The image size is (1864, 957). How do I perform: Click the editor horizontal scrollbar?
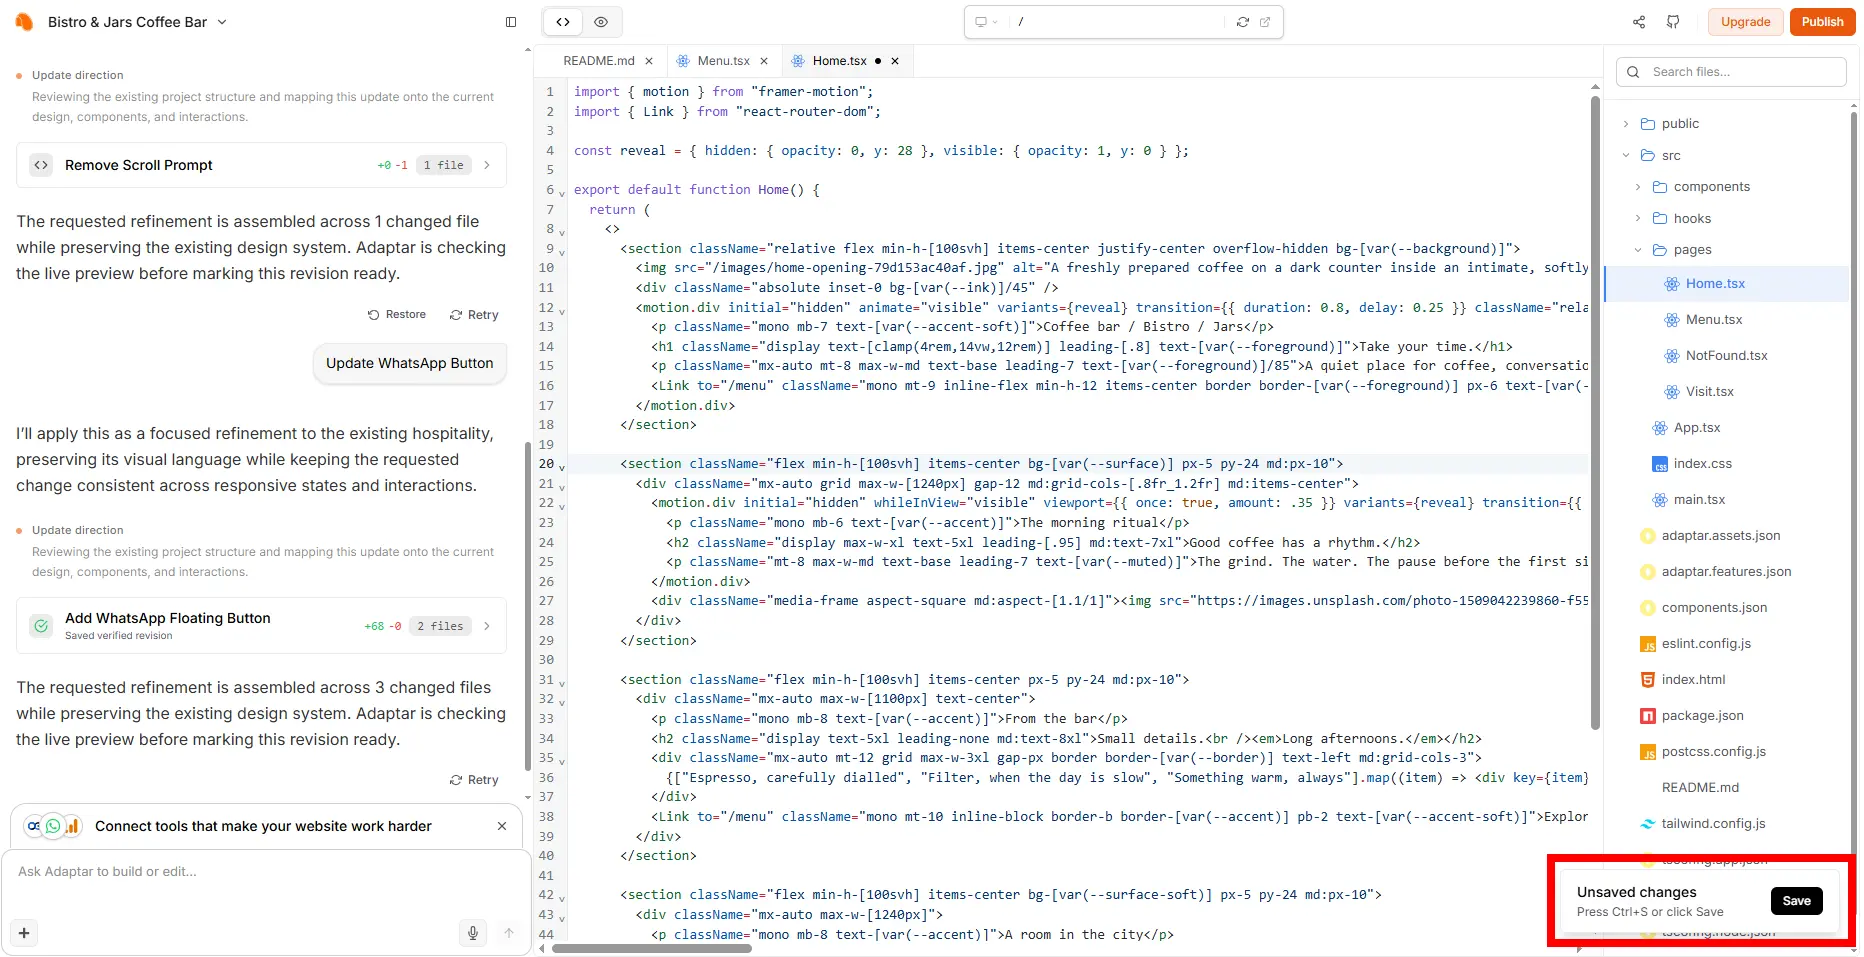tap(652, 948)
